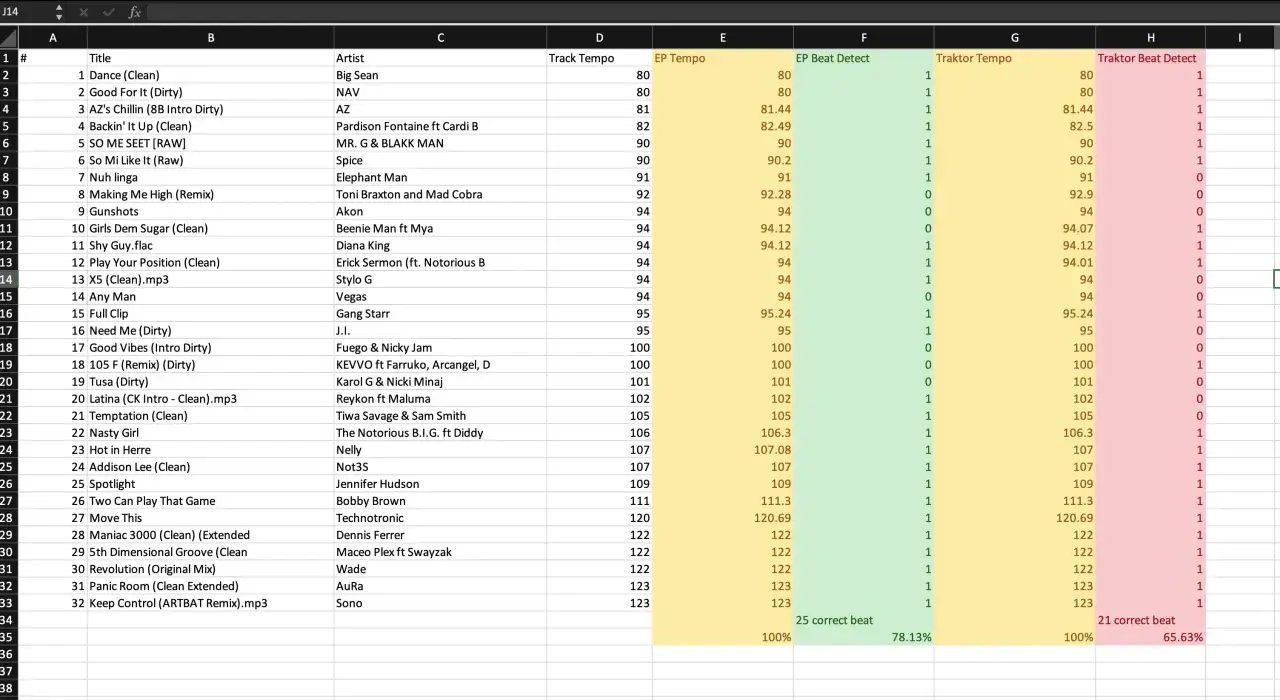Screen dimensions: 1280x700
Task: Select the artist cell 'Technotronic'
Action: (440, 517)
